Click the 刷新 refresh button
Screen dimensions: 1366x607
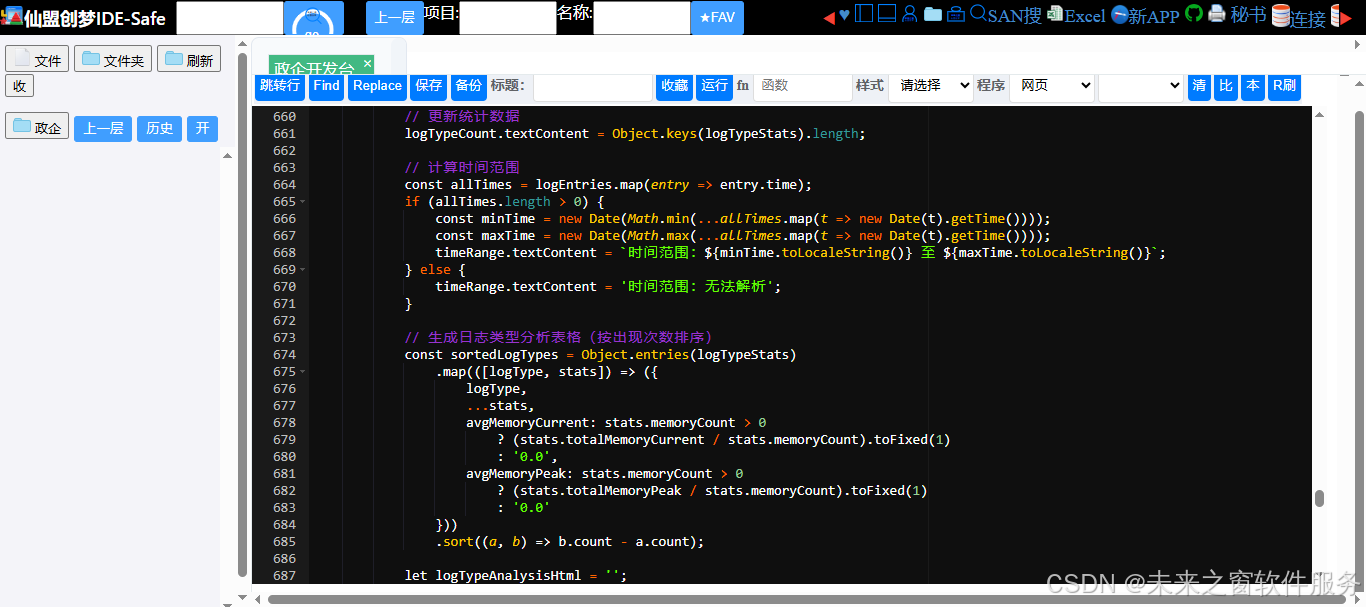189,59
